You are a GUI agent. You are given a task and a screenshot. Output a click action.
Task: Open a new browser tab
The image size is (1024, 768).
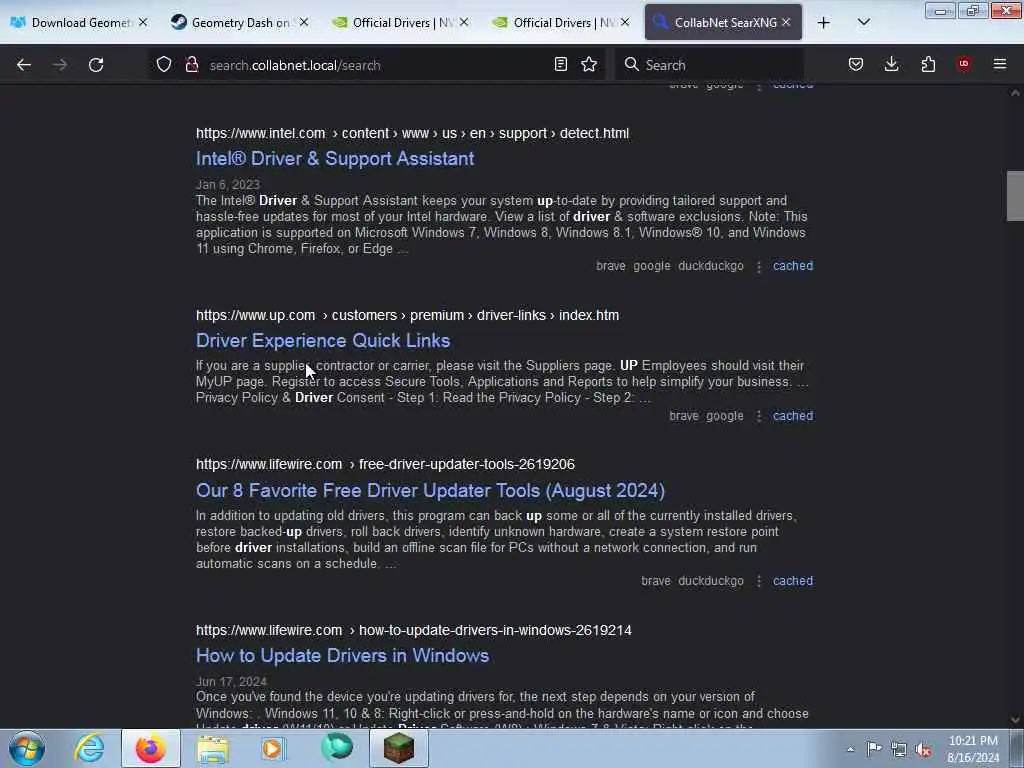tap(824, 23)
